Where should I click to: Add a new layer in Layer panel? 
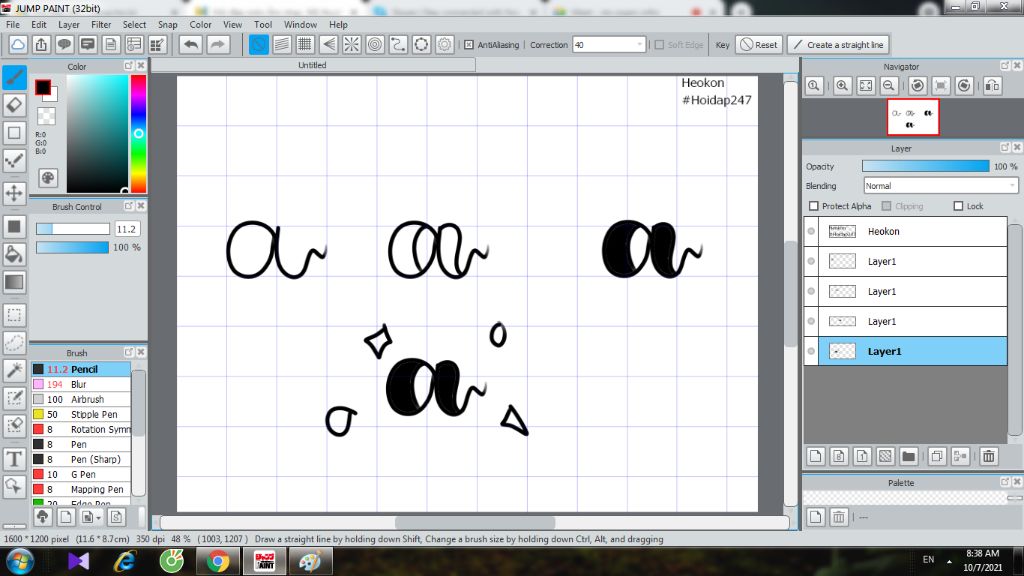click(816, 456)
